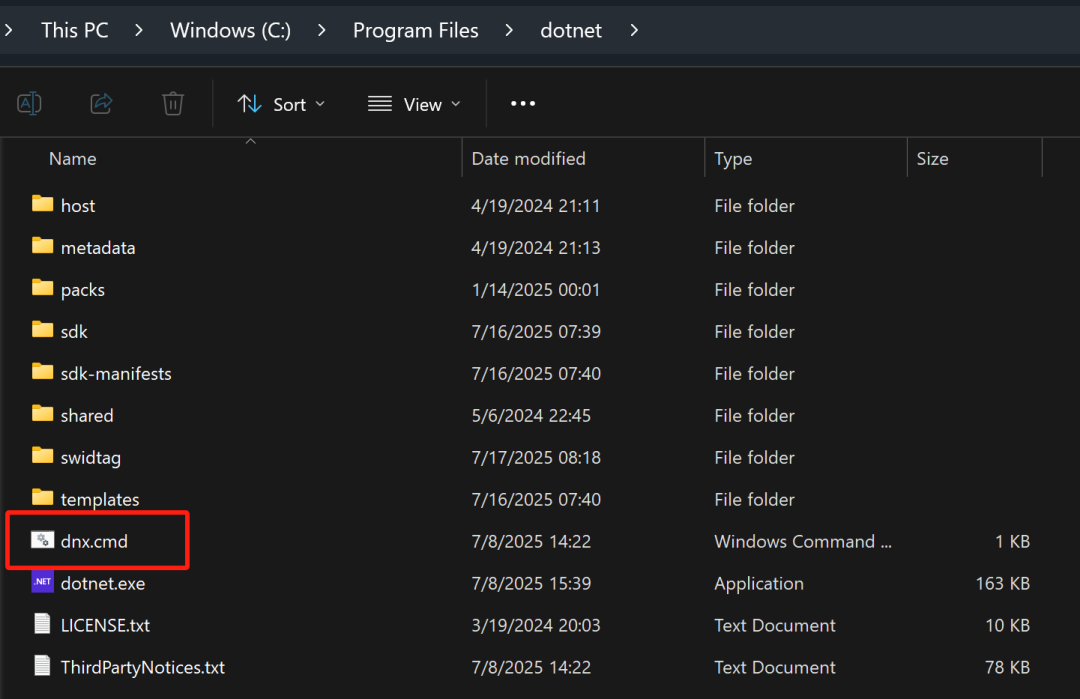This screenshot has height=699, width=1080.
Task: Open the shared folder
Action: pyautogui.click(x=87, y=415)
